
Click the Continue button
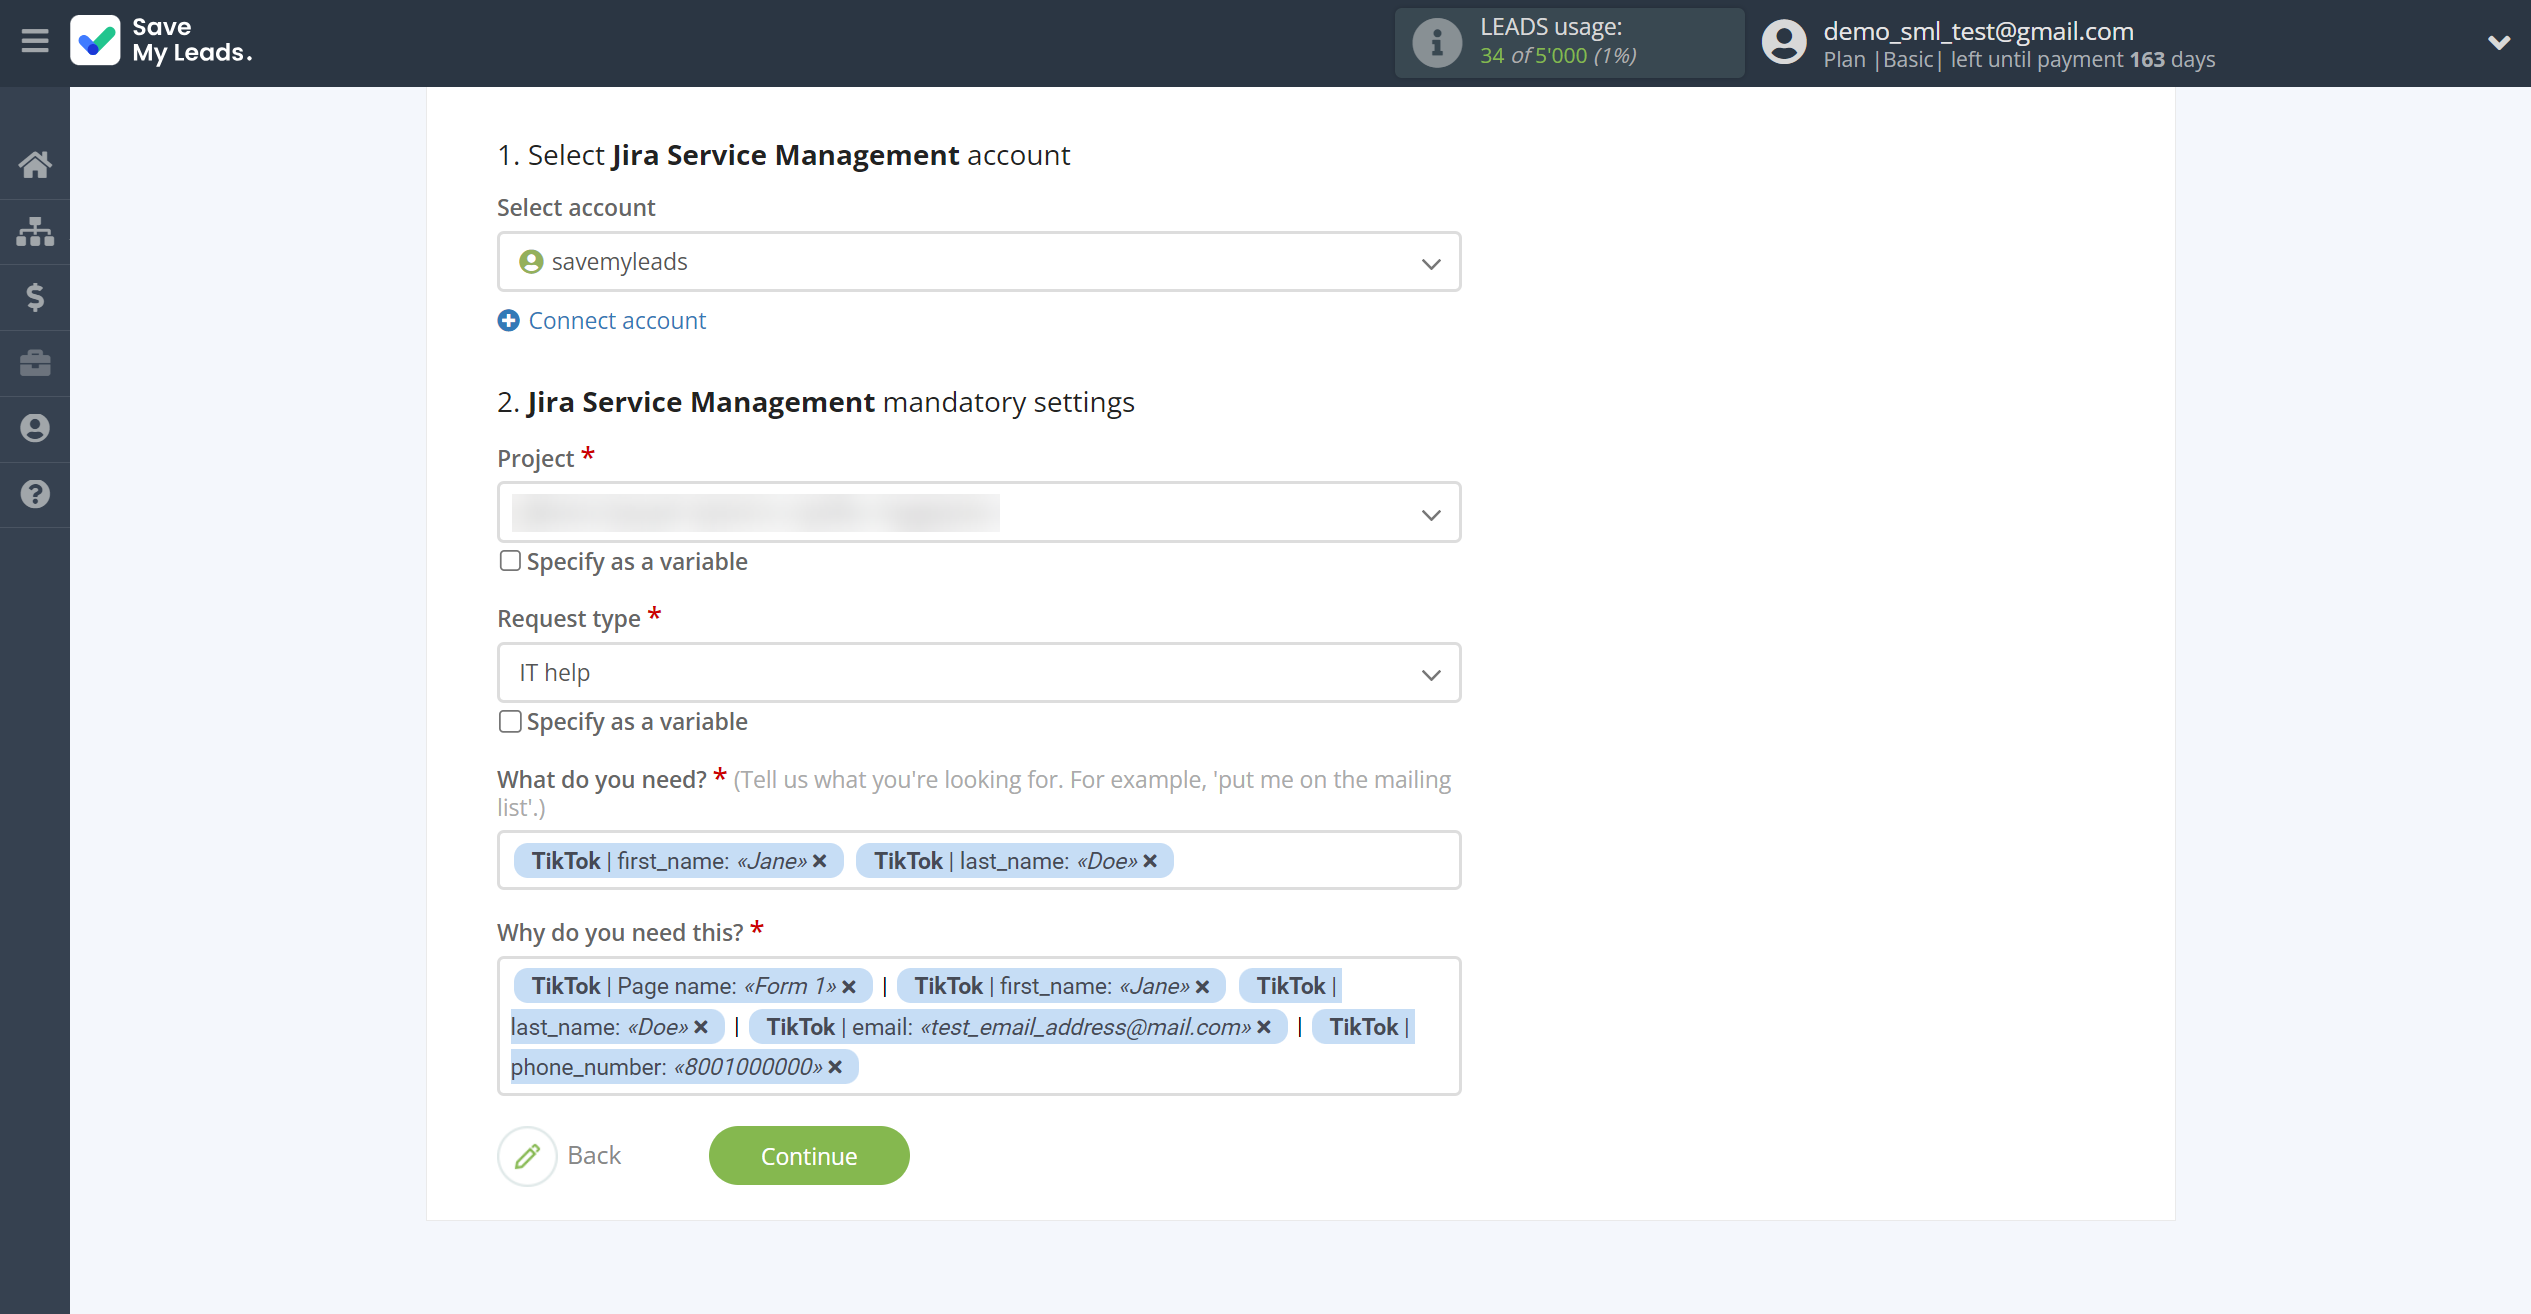[809, 1156]
